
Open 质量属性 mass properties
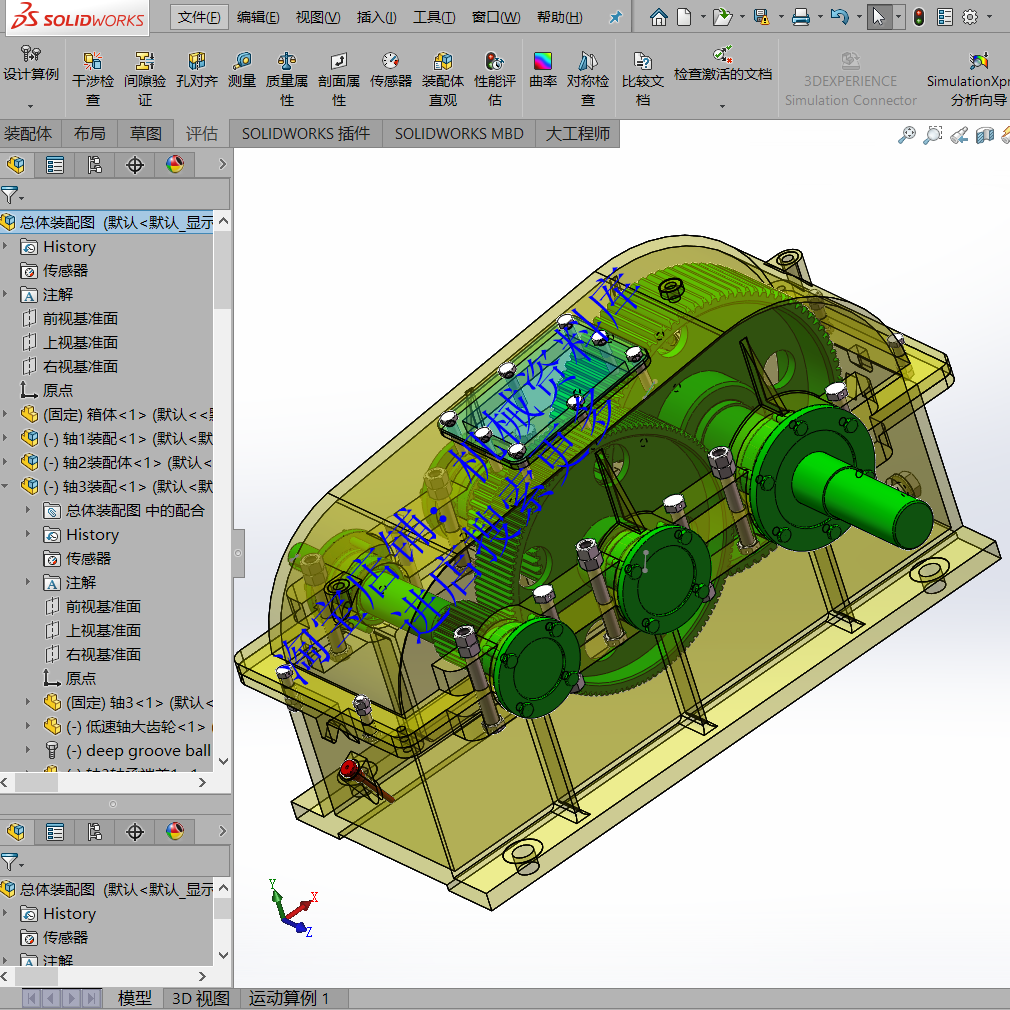[287, 76]
